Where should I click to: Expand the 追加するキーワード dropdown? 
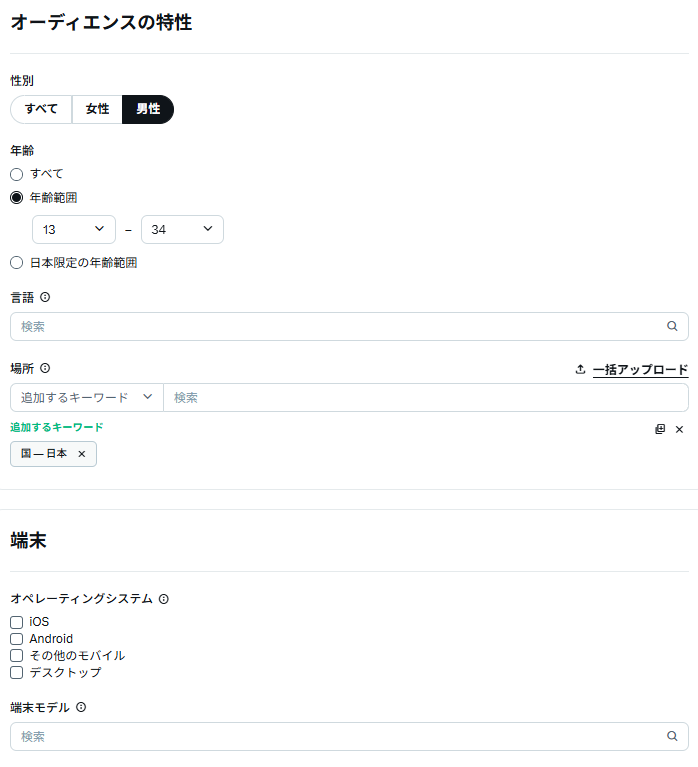click(86, 397)
